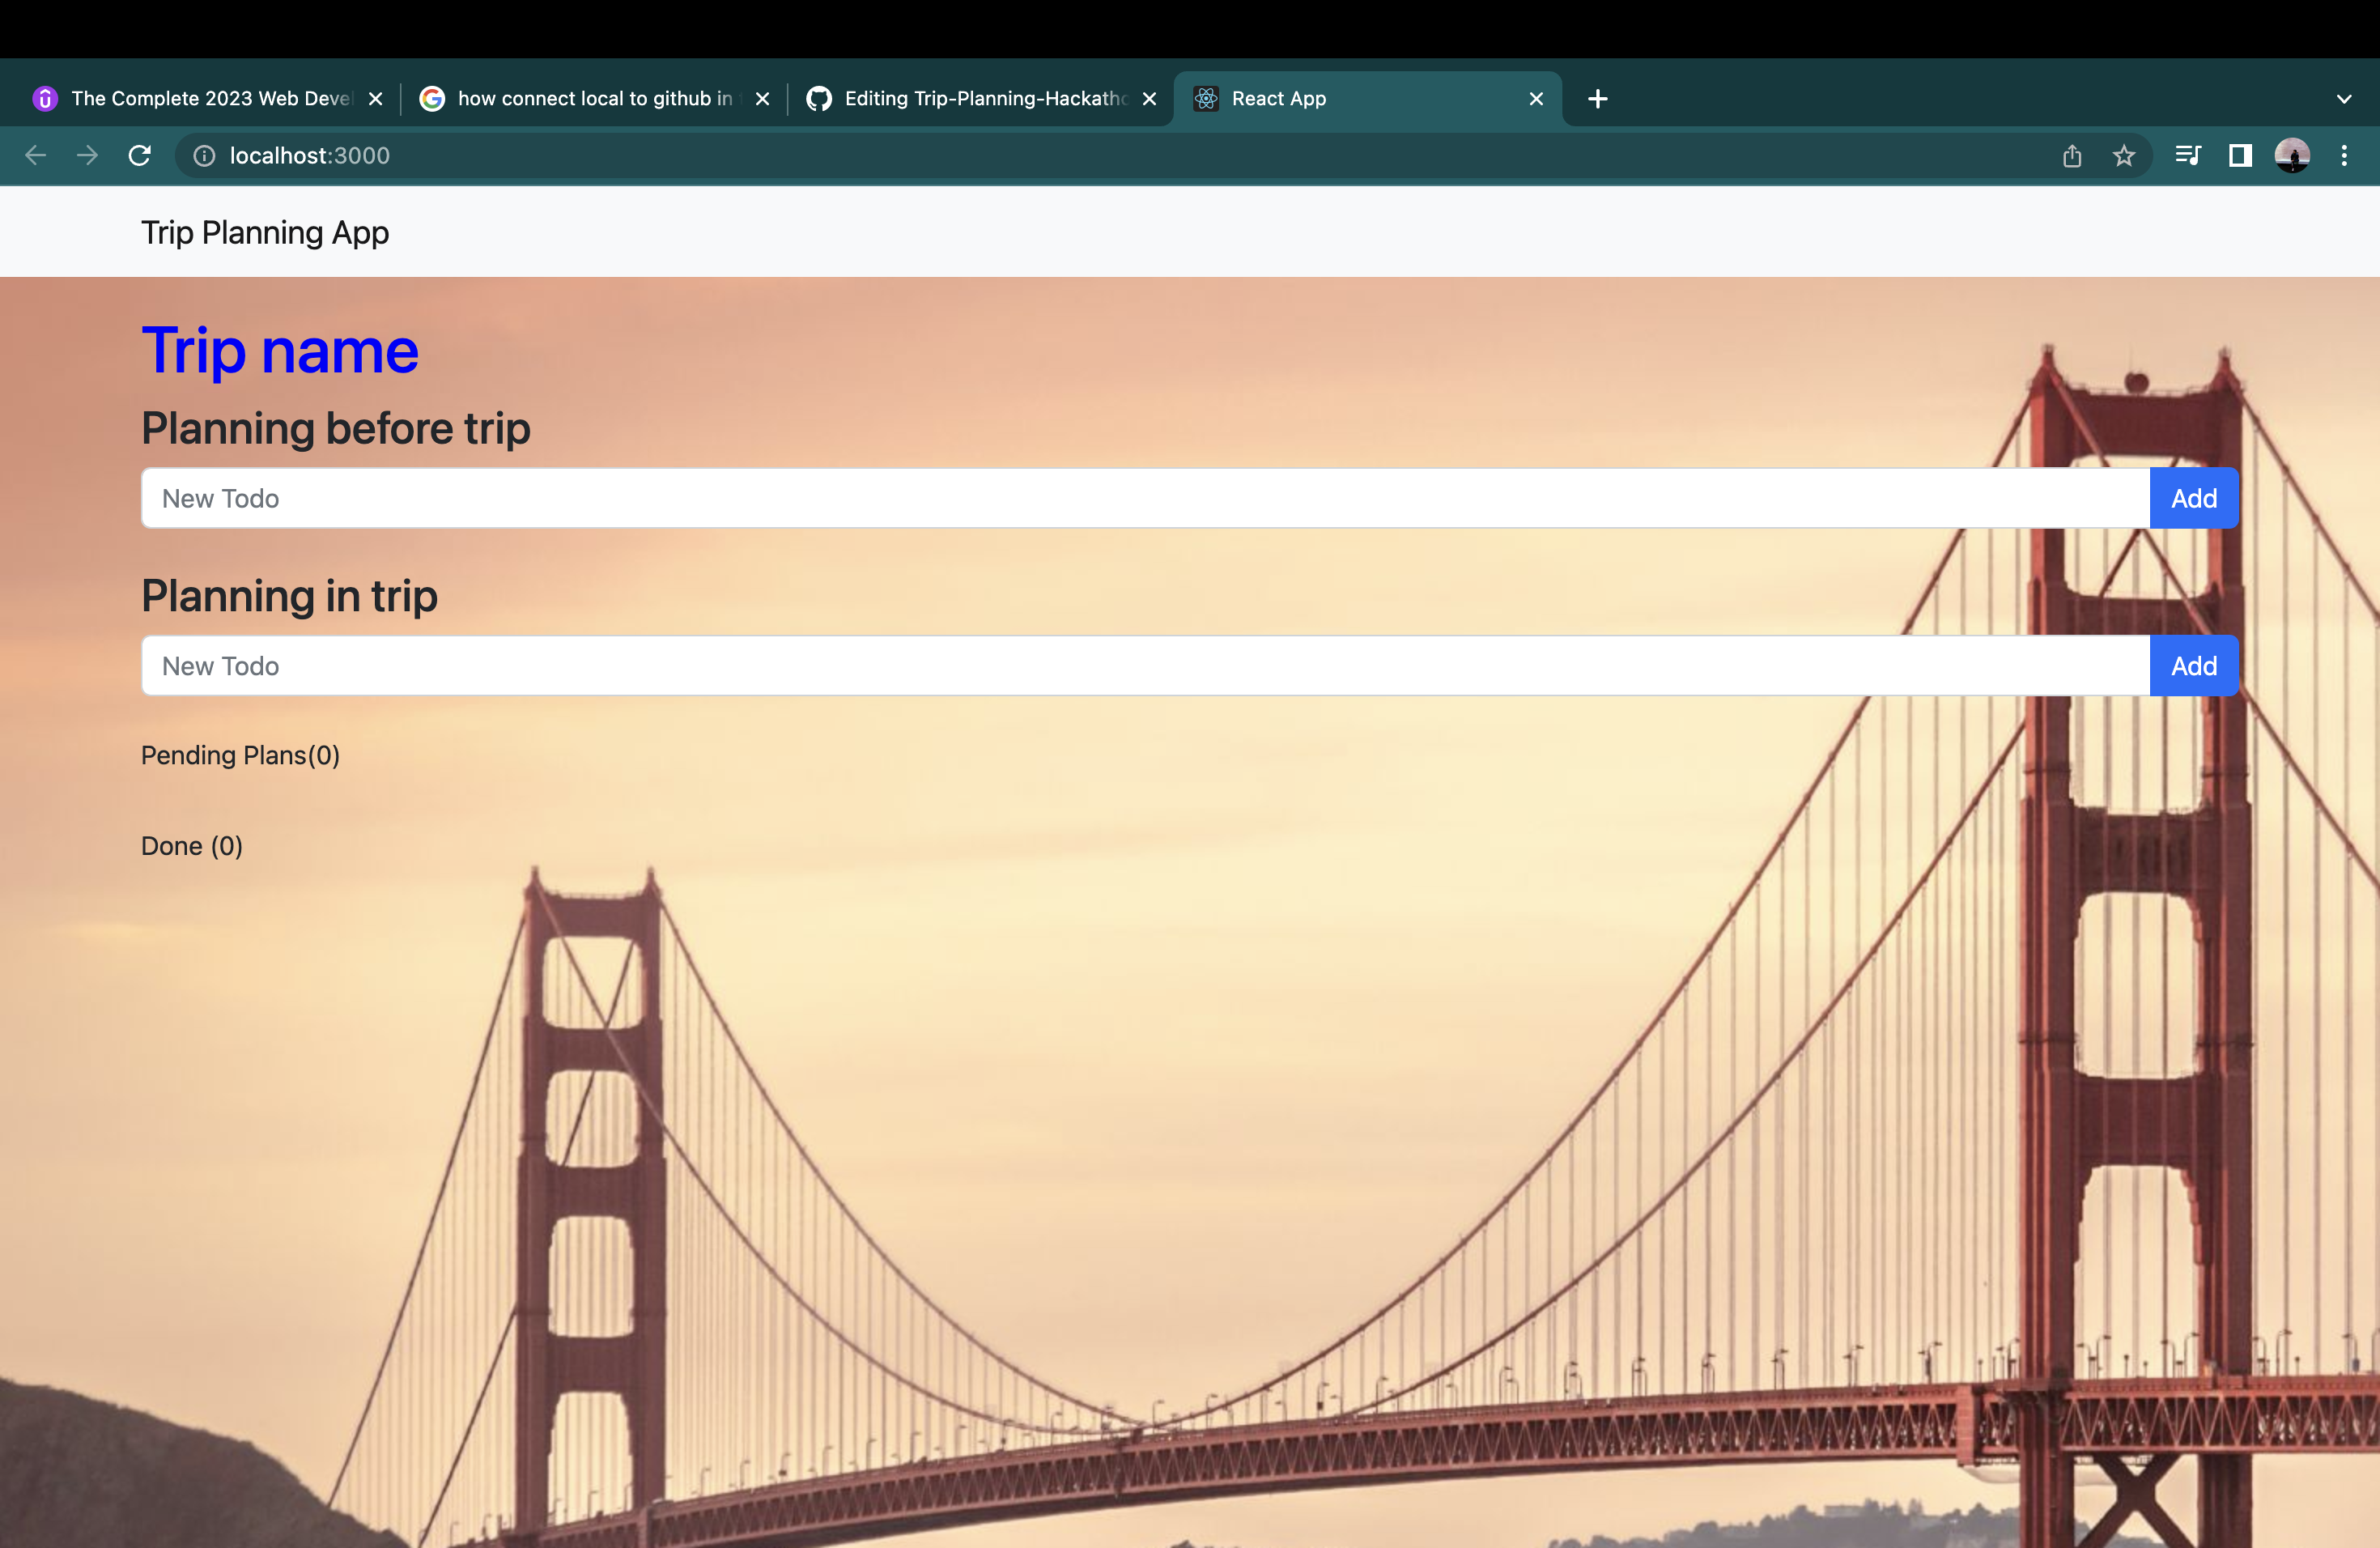Open the media control icon
Screen dimensions: 2380x1548
coord(2188,155)
